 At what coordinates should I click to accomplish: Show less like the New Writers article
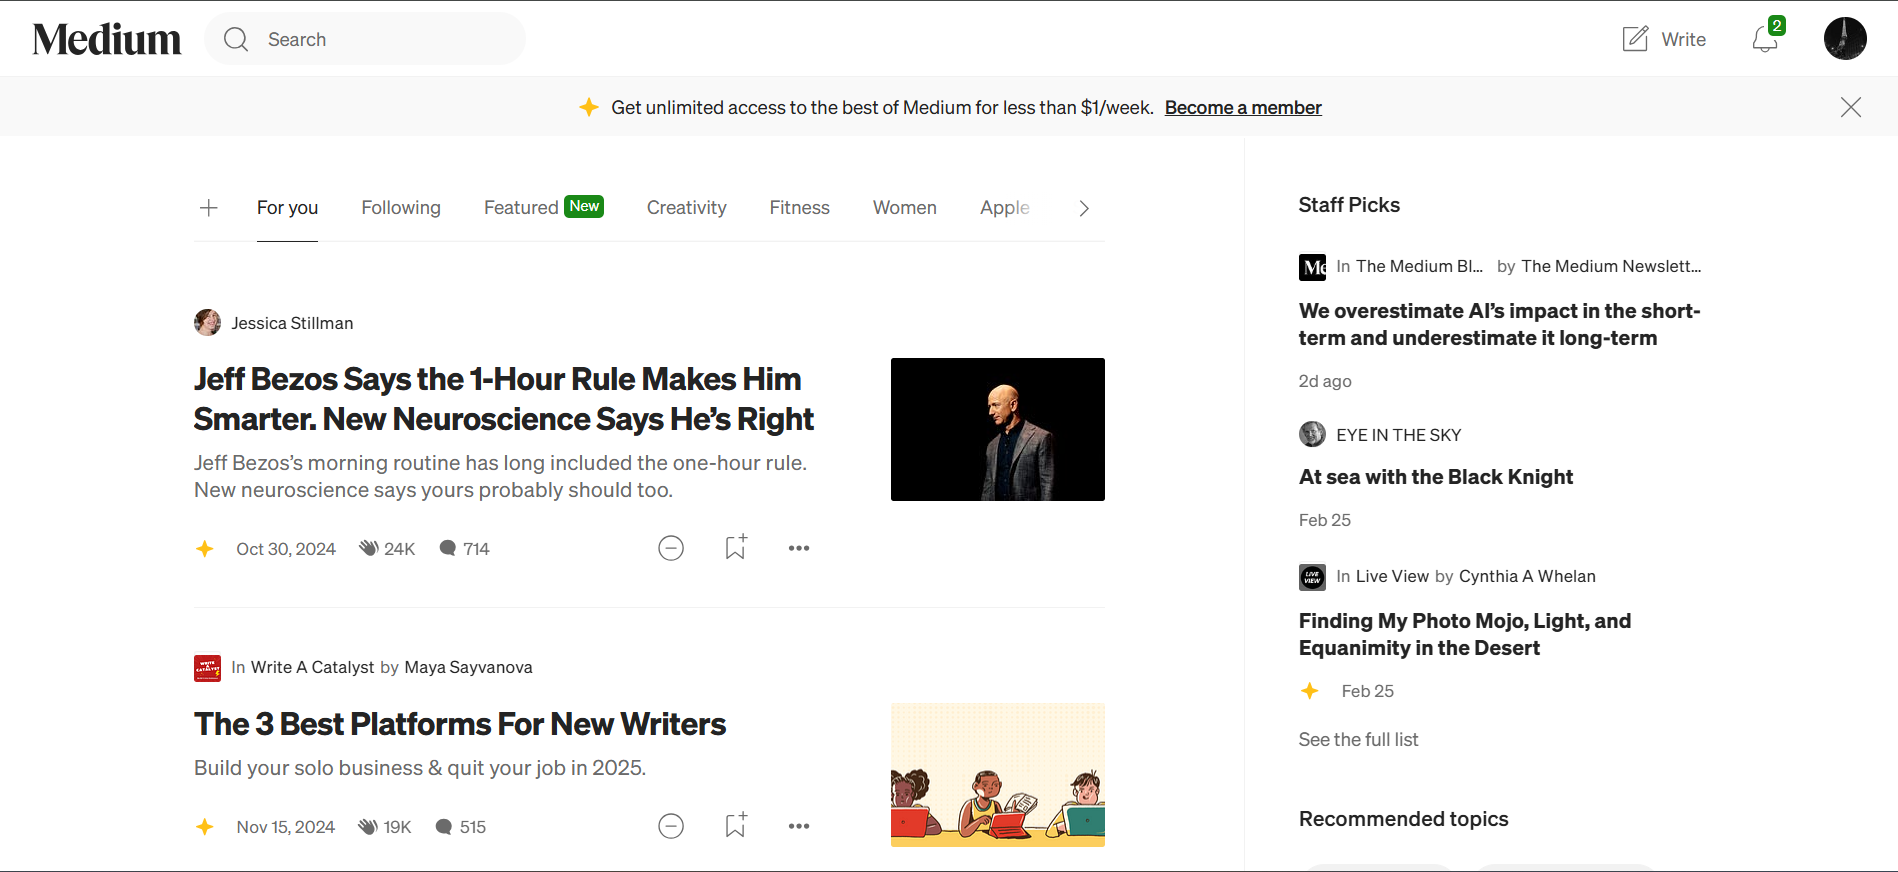[x=671, y=826]
